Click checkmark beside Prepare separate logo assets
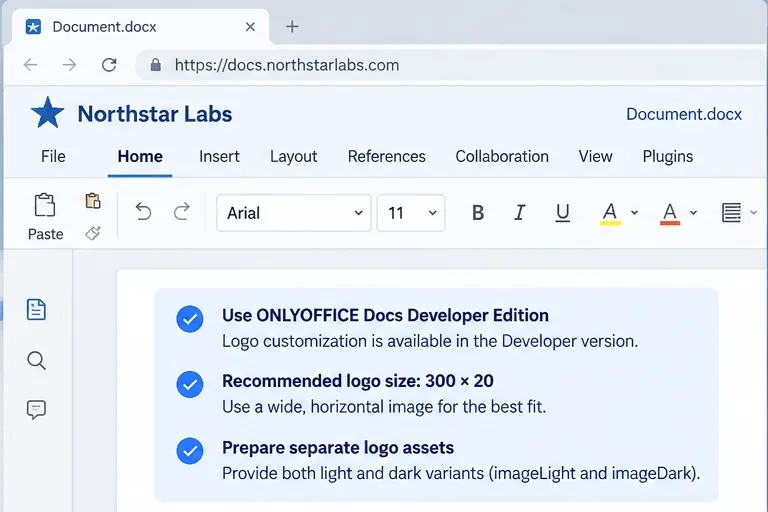The width and height of the screenshot is (768, 512). point(190,451)
